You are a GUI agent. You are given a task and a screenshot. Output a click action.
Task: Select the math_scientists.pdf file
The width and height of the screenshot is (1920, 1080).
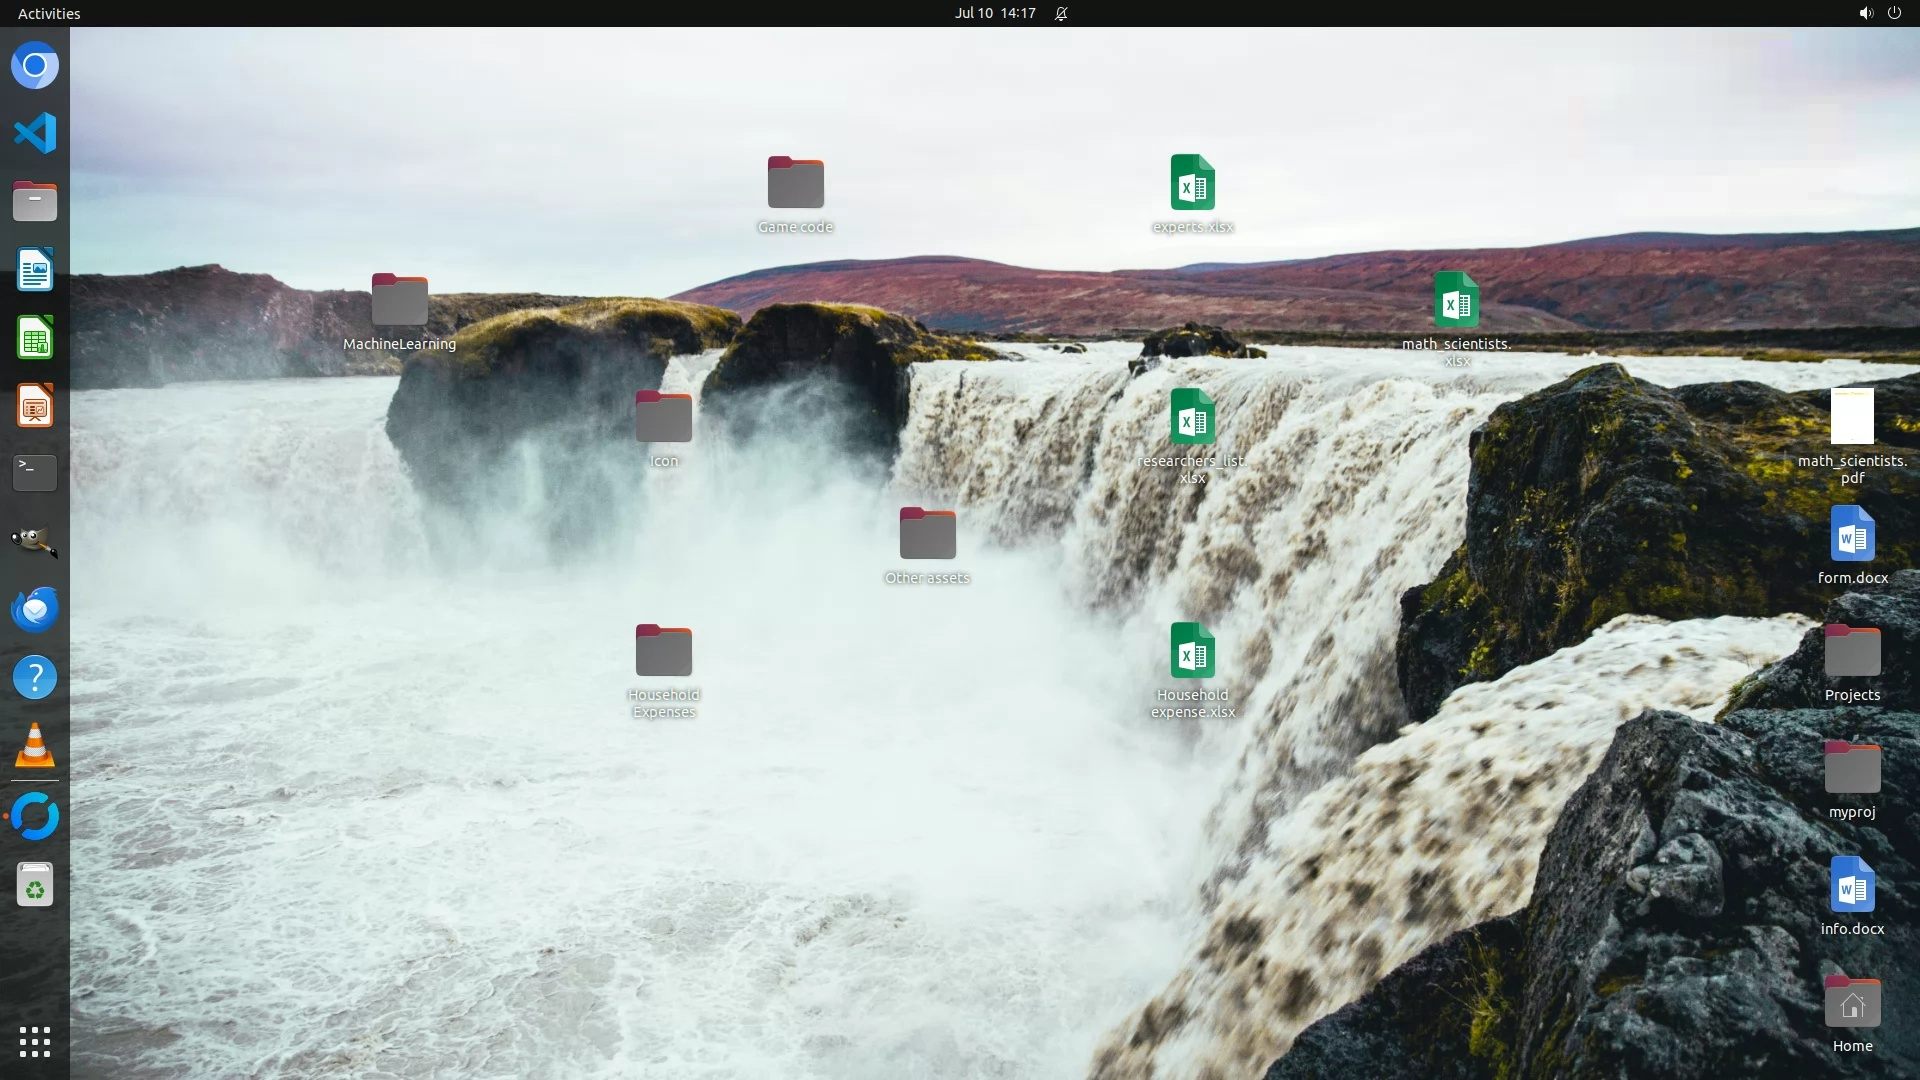click(x=1851, y=417)
